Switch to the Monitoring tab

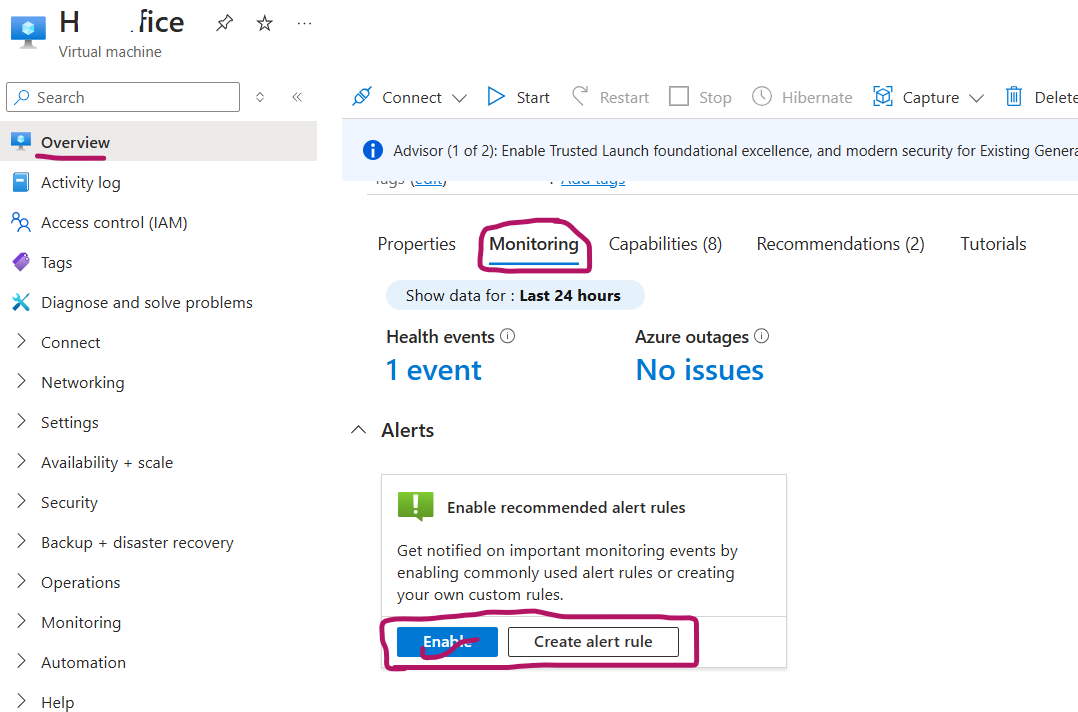[534, 243]
